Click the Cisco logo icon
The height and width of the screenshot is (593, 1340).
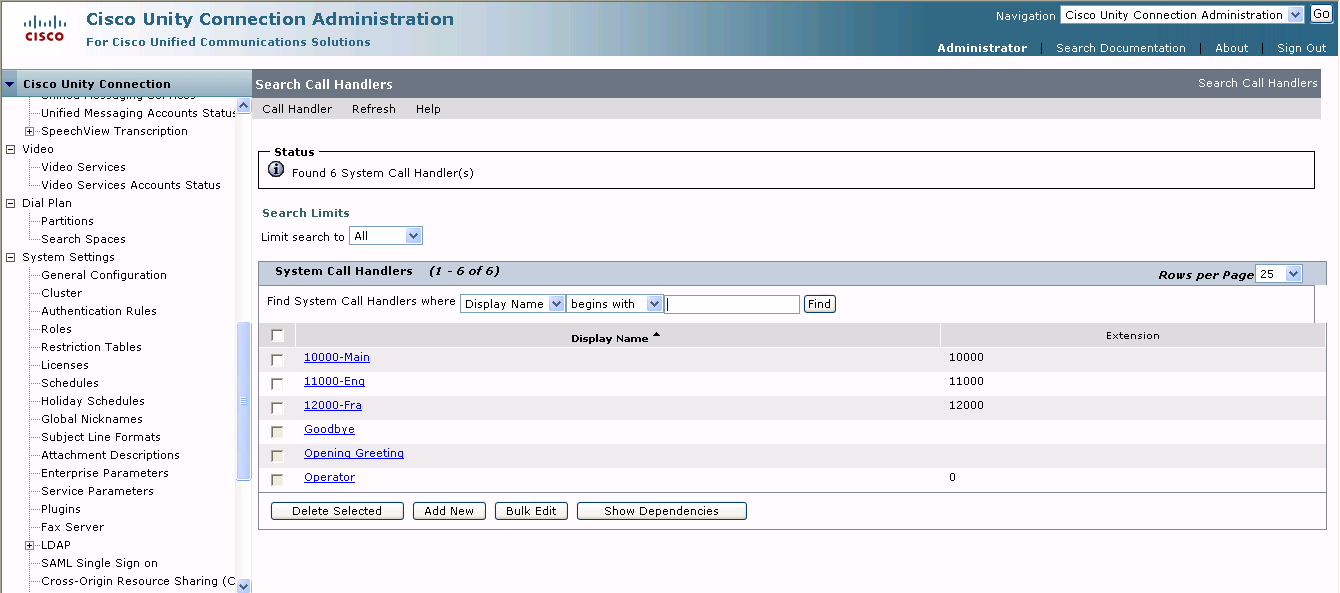[x=44, y=28]
